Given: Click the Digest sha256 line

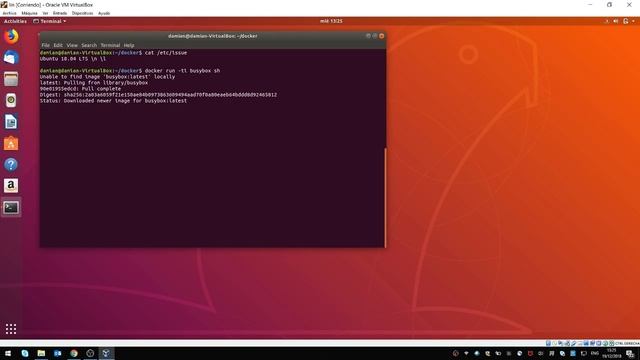Looking at the screenshot, I should coord(158,95).
